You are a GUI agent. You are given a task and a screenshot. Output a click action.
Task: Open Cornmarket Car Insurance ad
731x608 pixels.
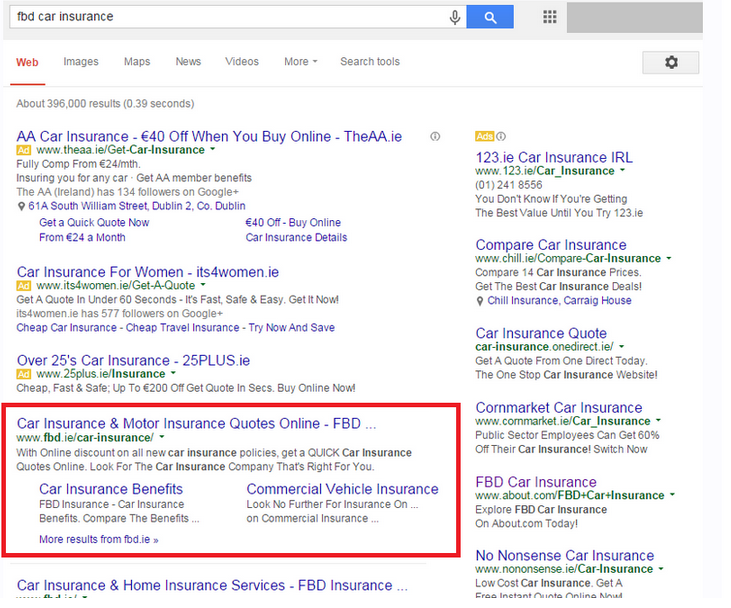point(559,408)
